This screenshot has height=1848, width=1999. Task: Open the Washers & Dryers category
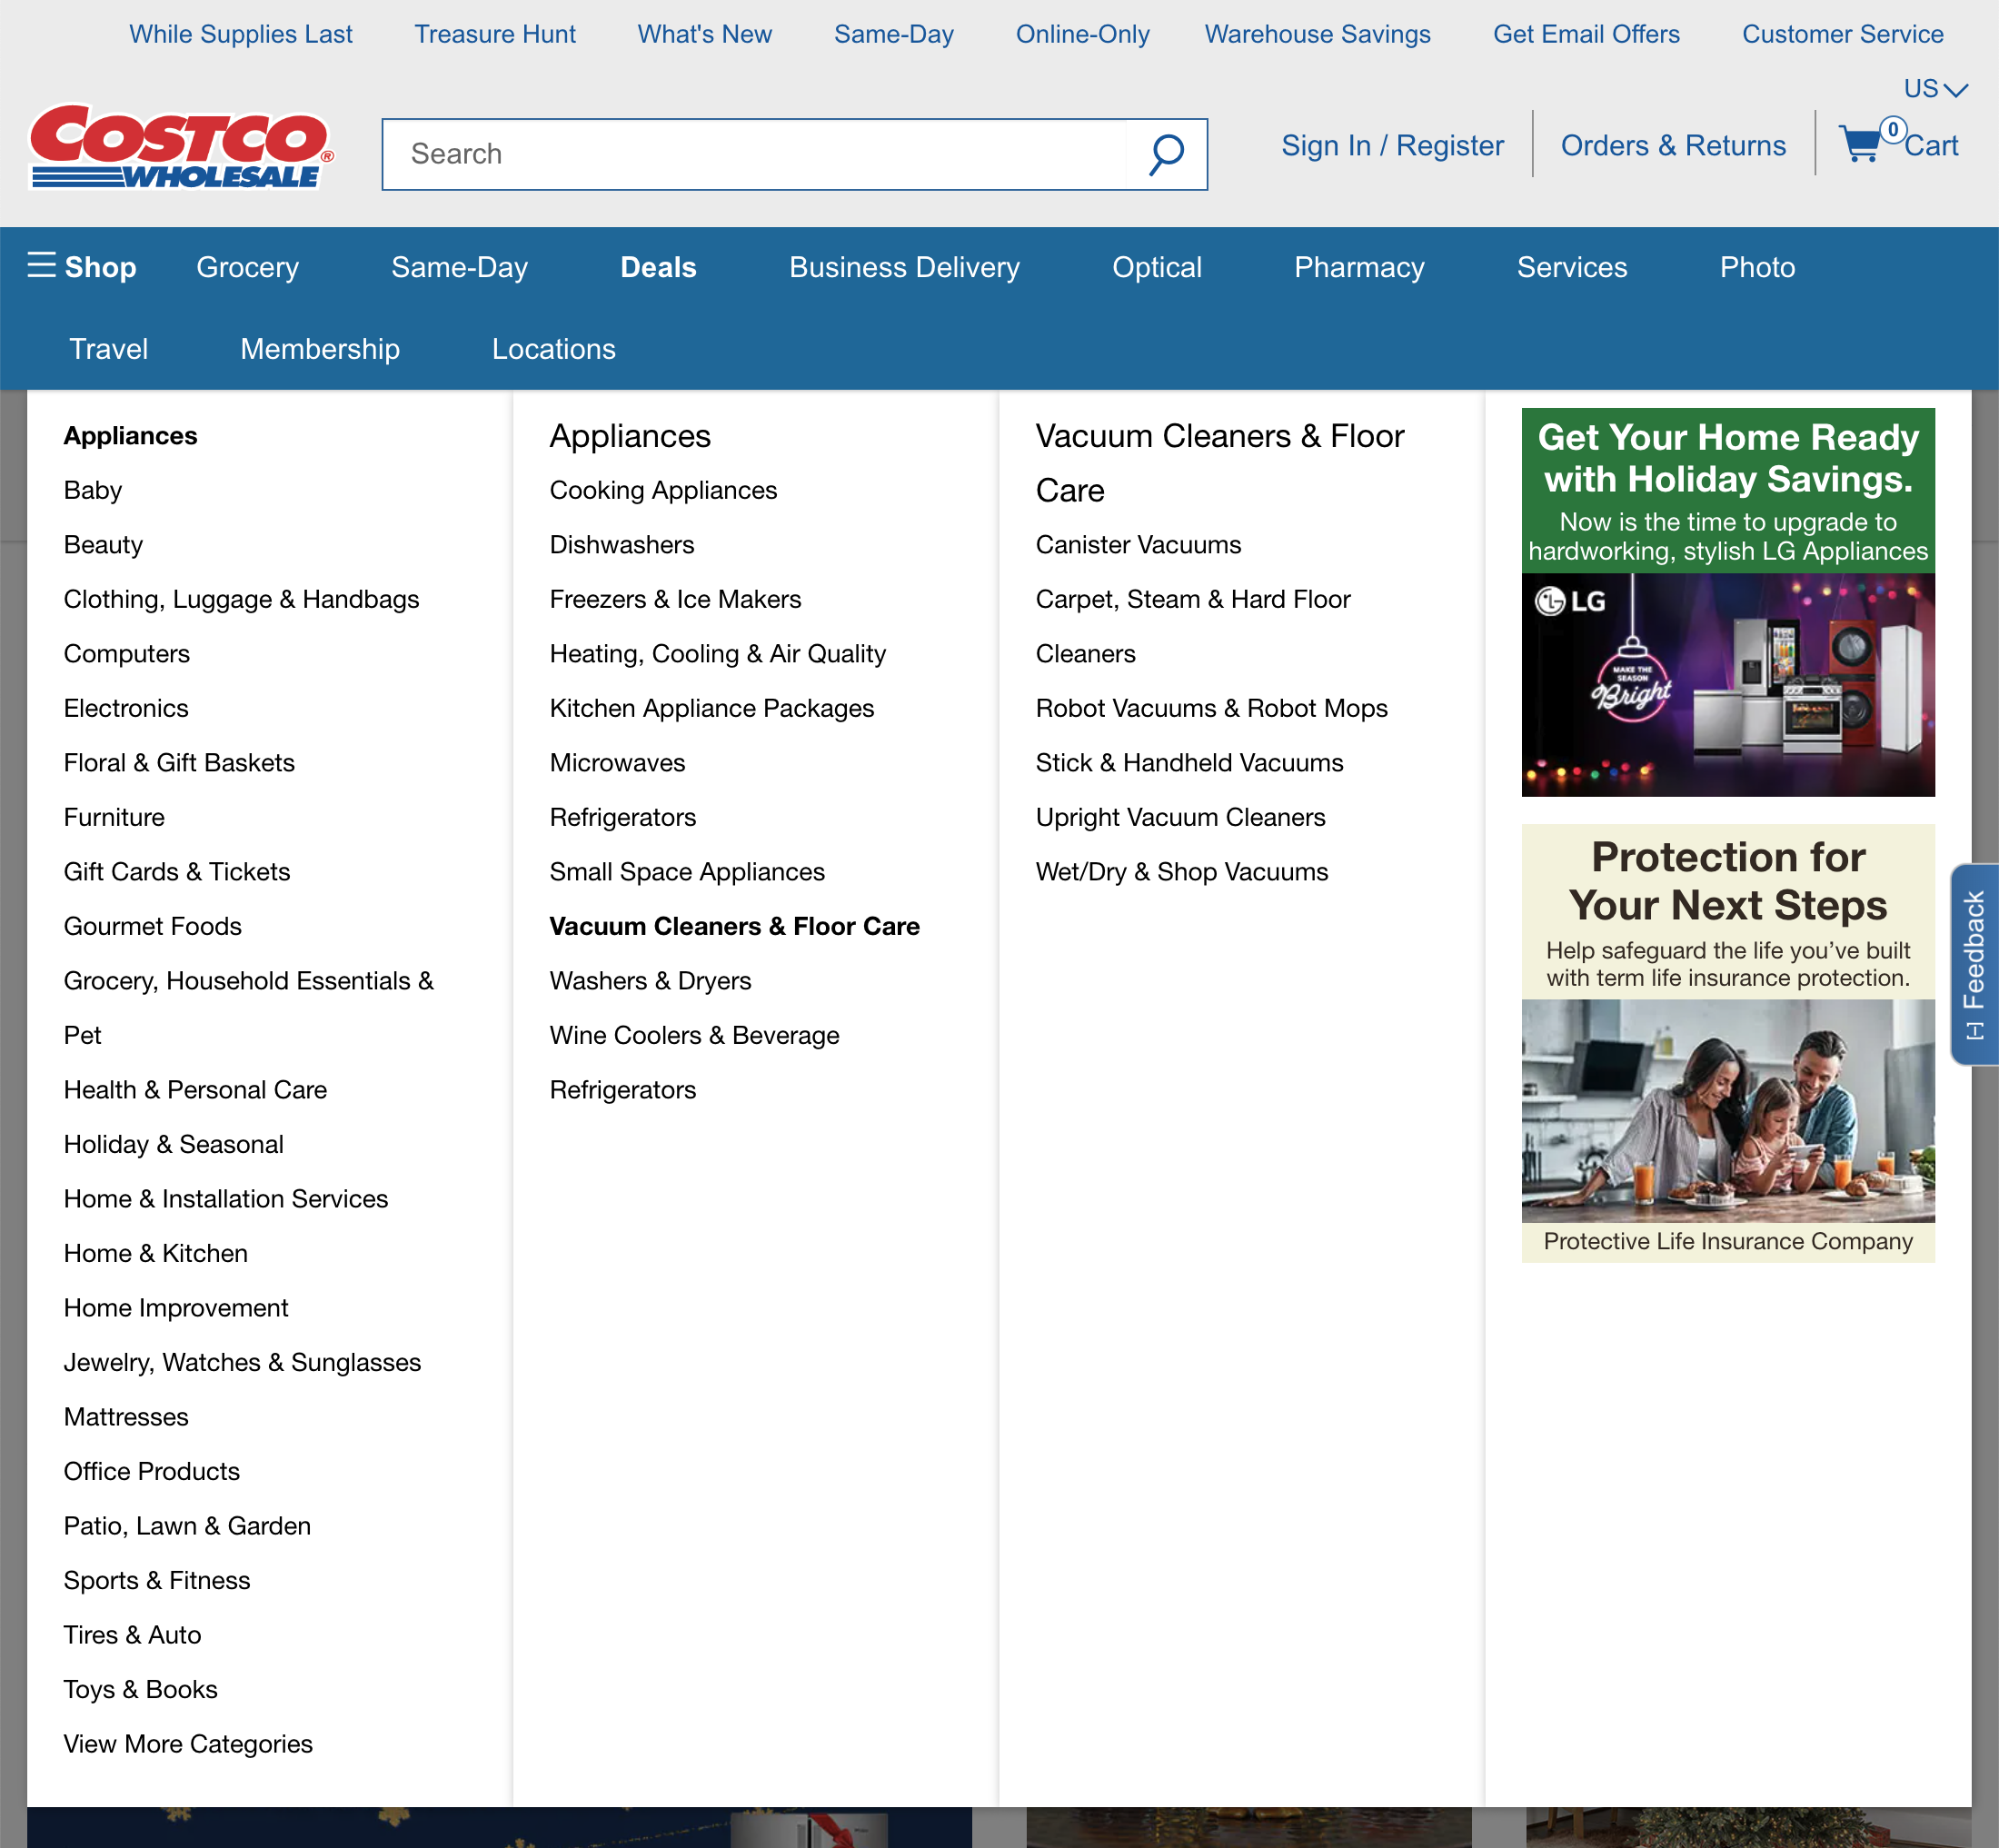pyautogui.click(x=649, y=980)
